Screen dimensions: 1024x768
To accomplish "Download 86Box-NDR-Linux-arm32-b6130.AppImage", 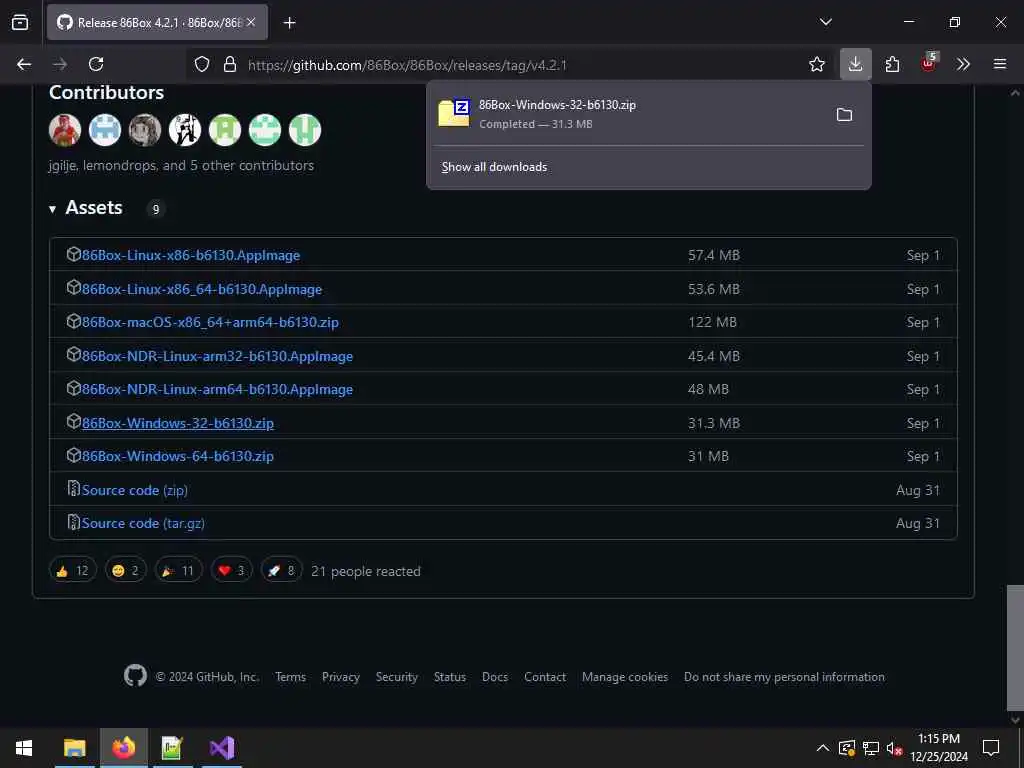I will pos(217,357).
